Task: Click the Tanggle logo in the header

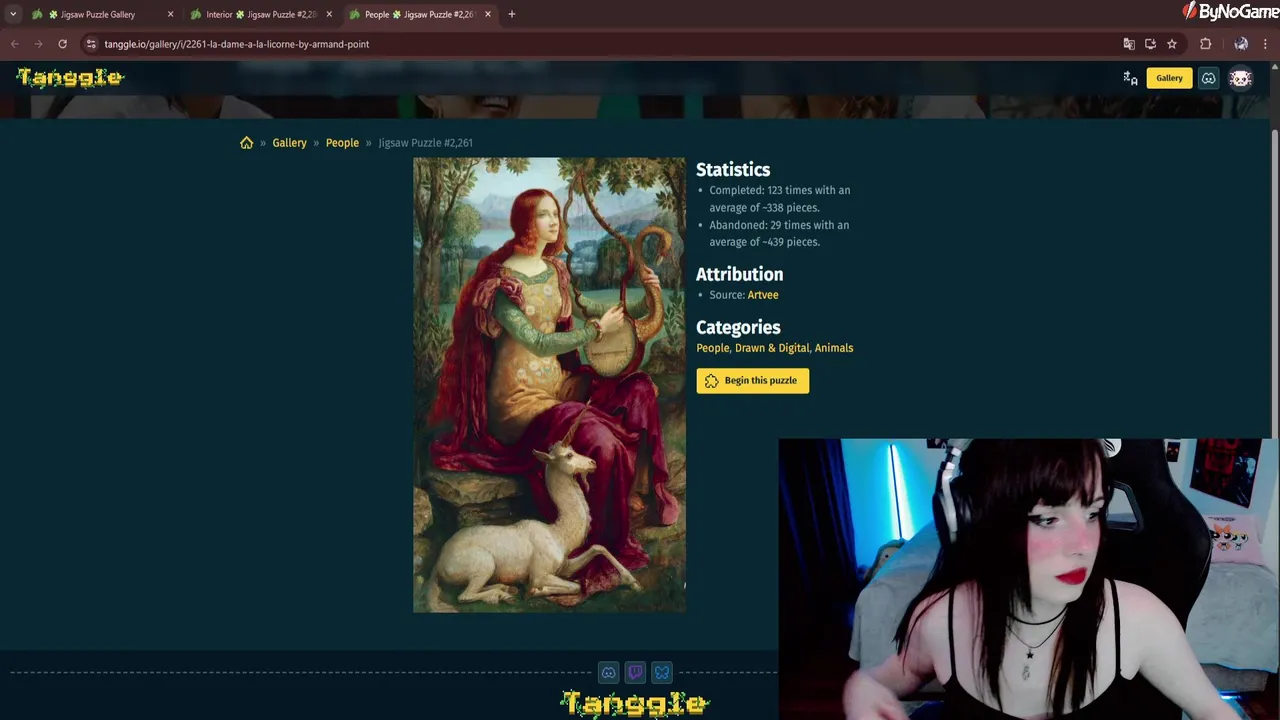Action: 70,78
